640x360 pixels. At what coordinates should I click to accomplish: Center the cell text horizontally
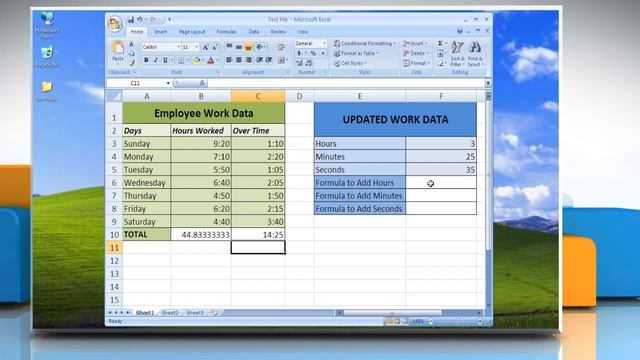[x=238, y=60]
